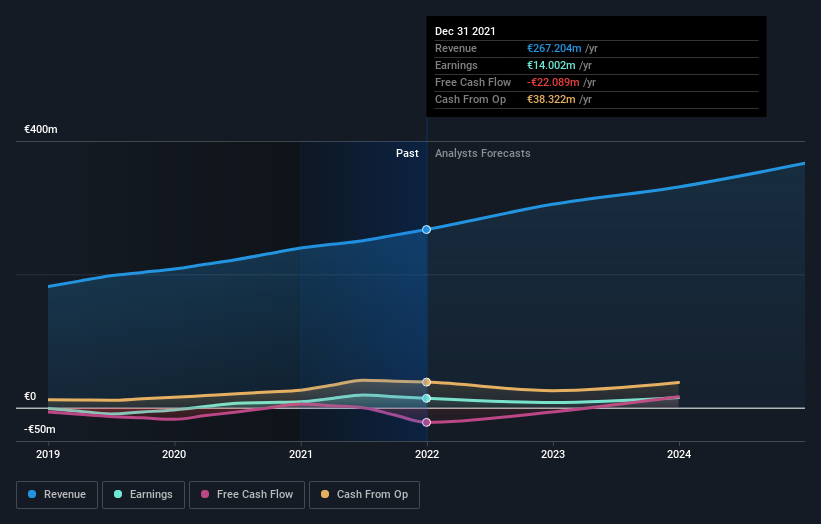Screen dimensions: 821x524
Task: Select the 2020 x-axis label
Action: [x=174, y=454]
